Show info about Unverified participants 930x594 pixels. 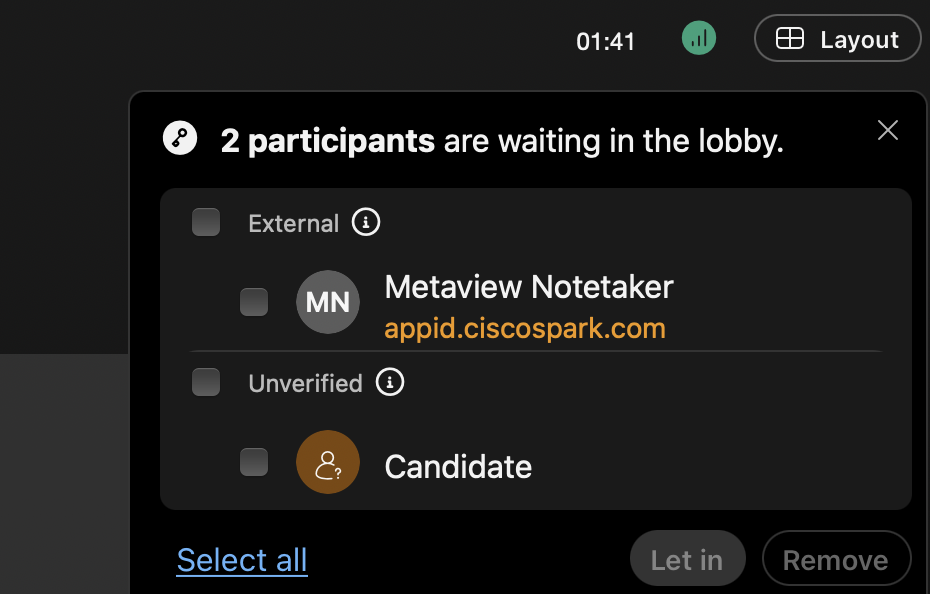390,382
